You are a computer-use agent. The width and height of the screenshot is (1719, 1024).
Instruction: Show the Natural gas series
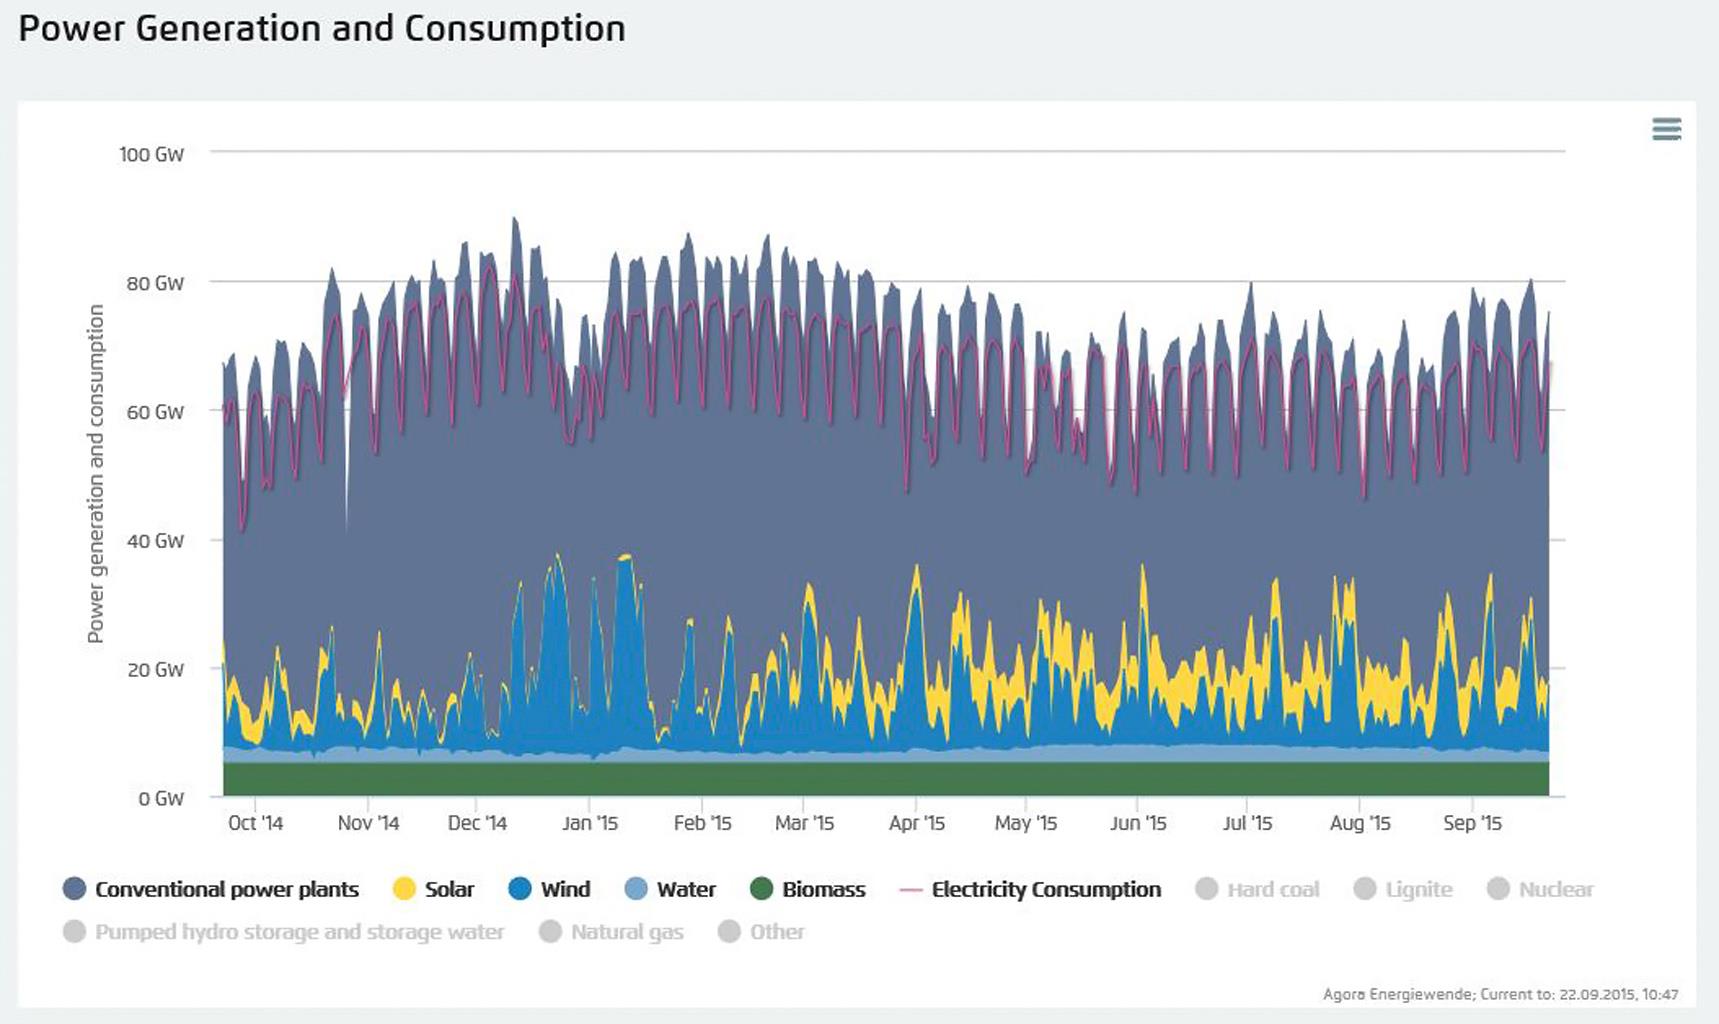pyautogui.click(x=627, y=932)
